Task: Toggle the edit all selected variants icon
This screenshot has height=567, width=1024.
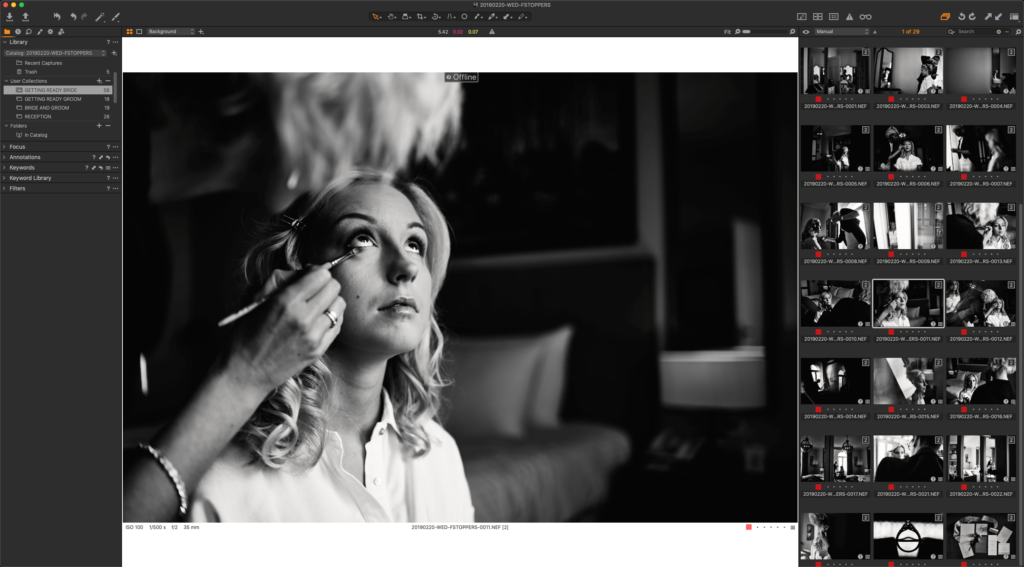Action: tap(945, 16)
